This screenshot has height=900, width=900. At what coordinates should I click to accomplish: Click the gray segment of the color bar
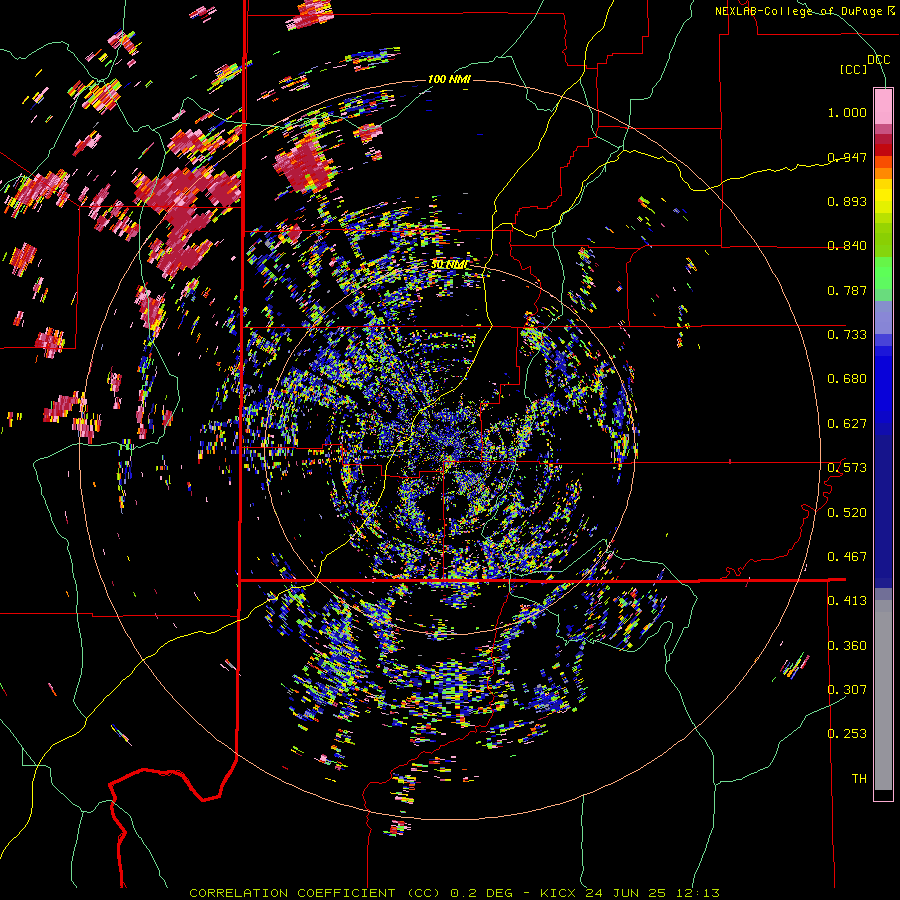[883, 695]
